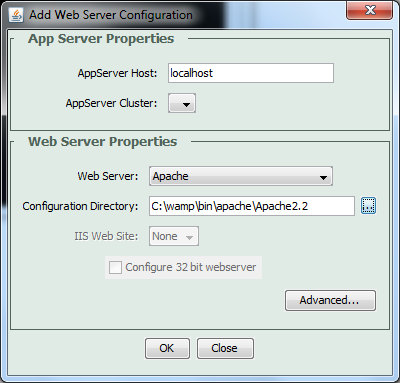Focus the AppServer Host localhost field
The width and height of the screenshot is (400, 383).
tap(251, 73)
